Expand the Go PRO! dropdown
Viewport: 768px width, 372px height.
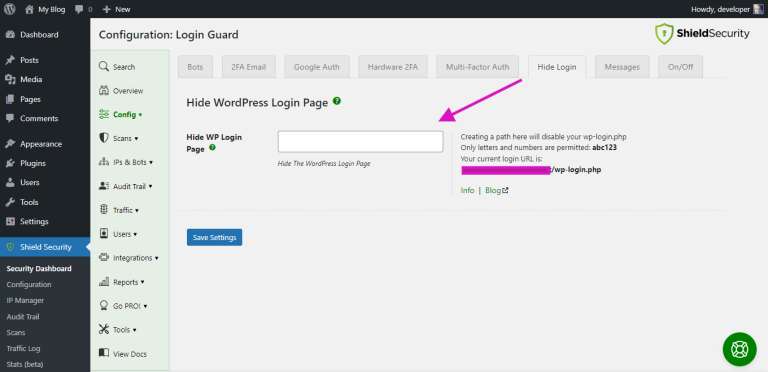coord(130,306)
